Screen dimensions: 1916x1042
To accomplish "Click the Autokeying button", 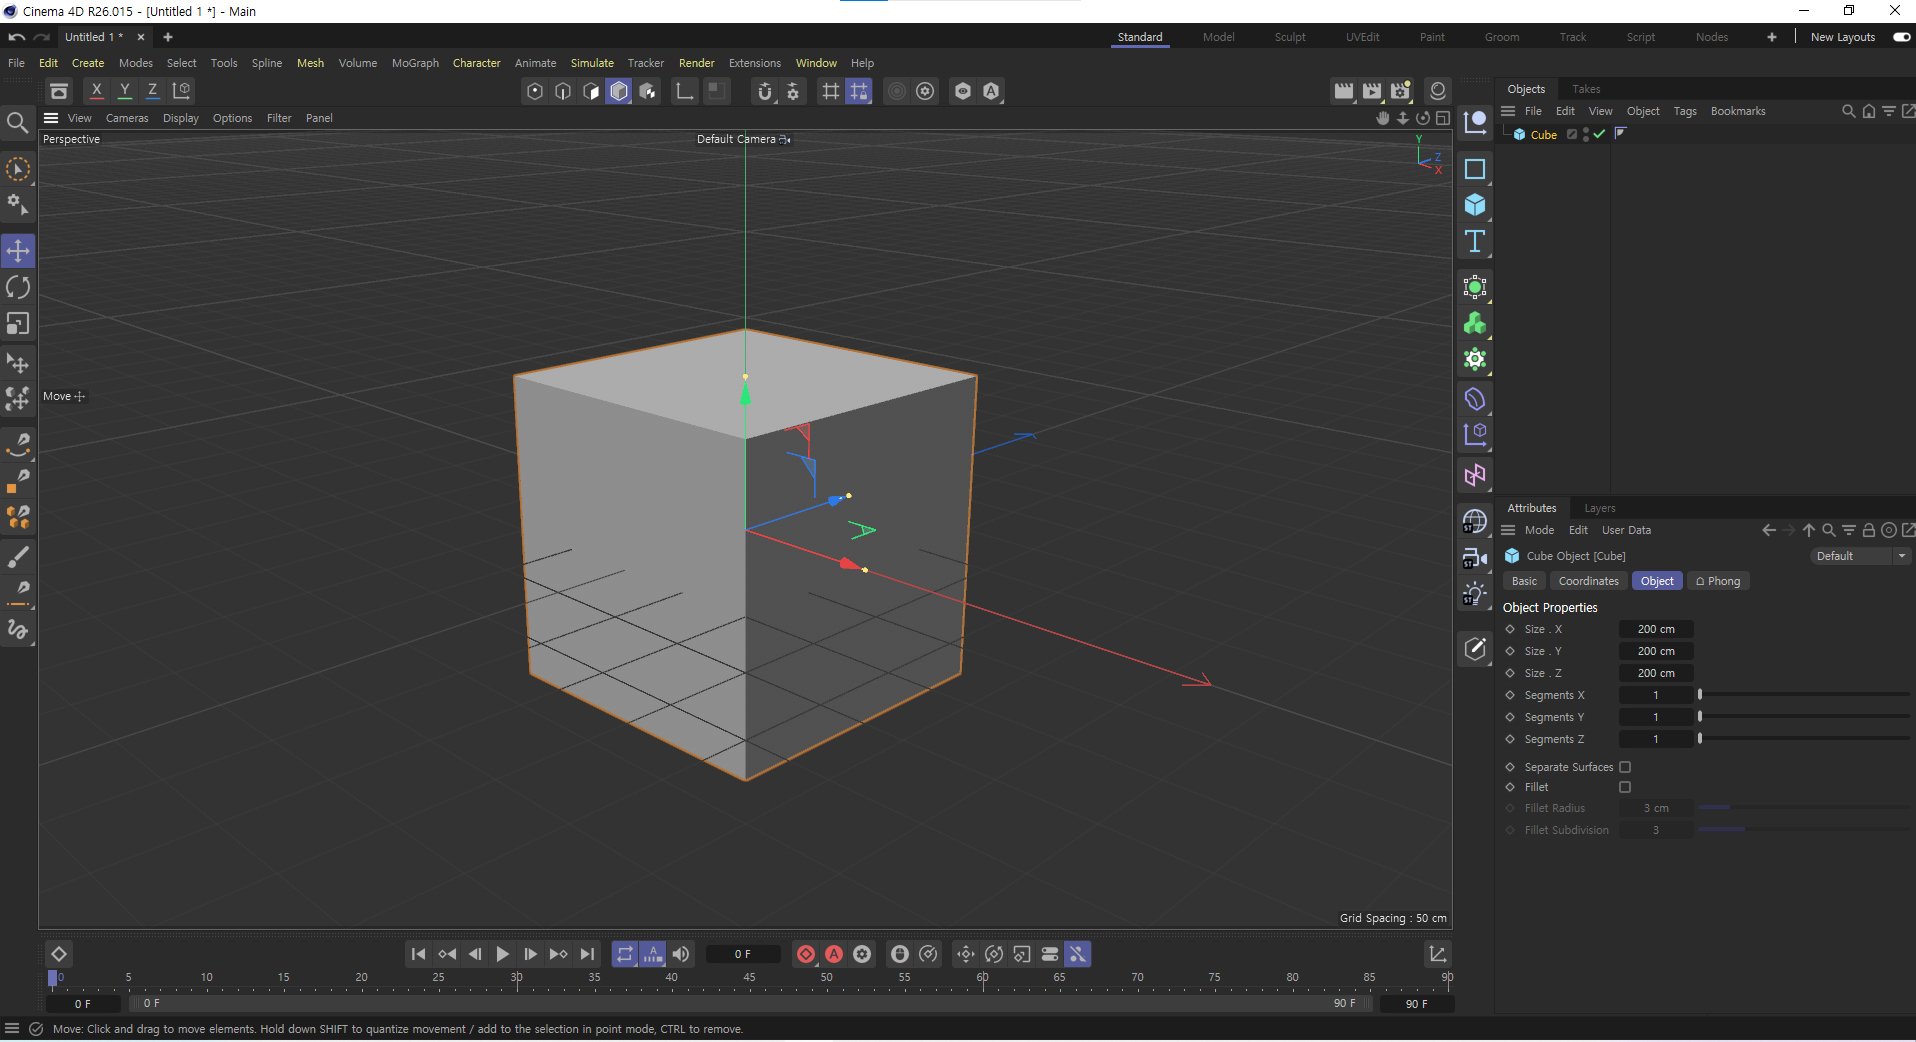I will pyautogui.click(x=834, y=954).
